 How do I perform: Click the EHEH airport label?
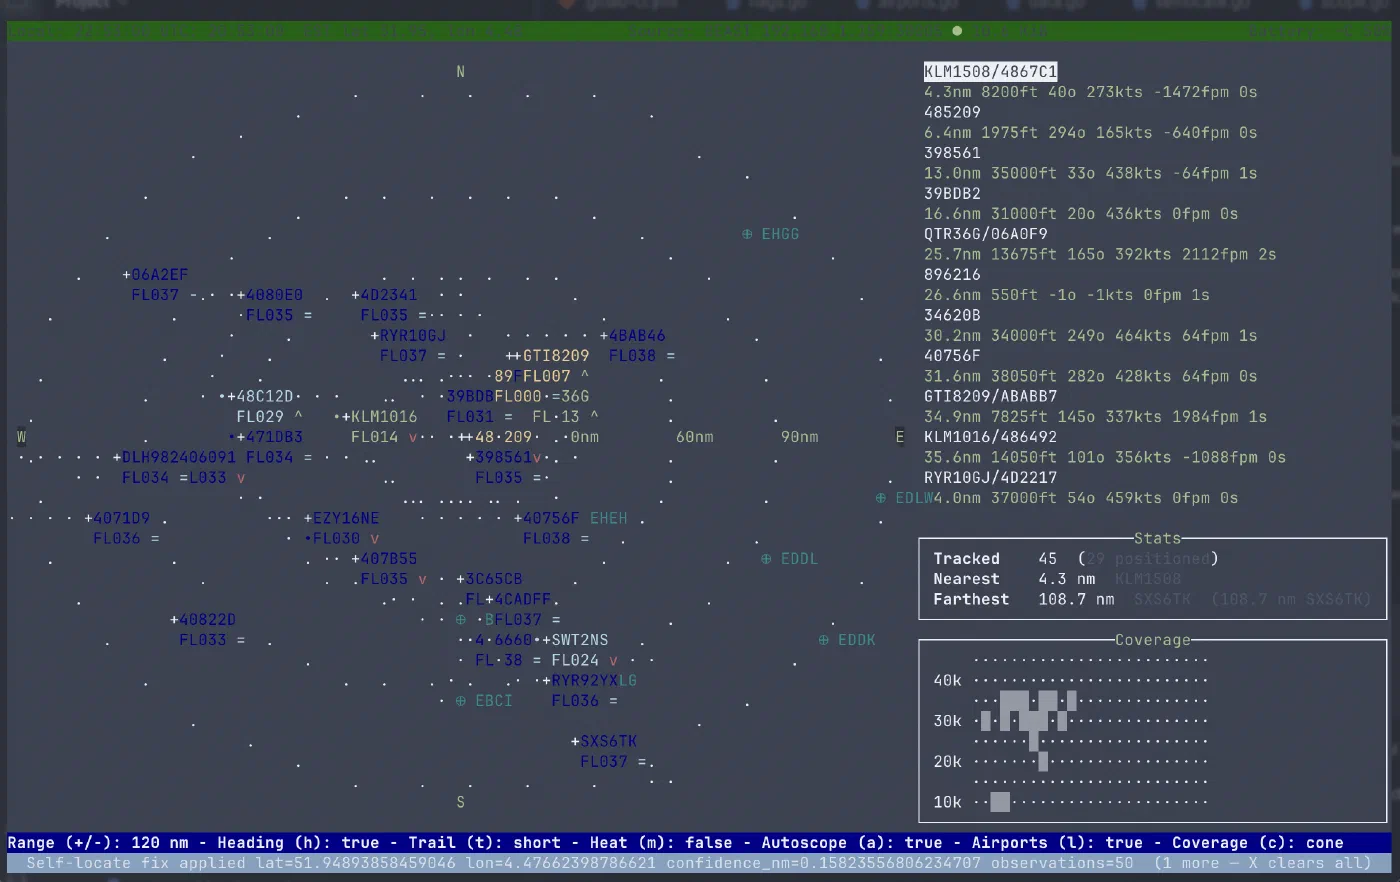click(609, 518)
